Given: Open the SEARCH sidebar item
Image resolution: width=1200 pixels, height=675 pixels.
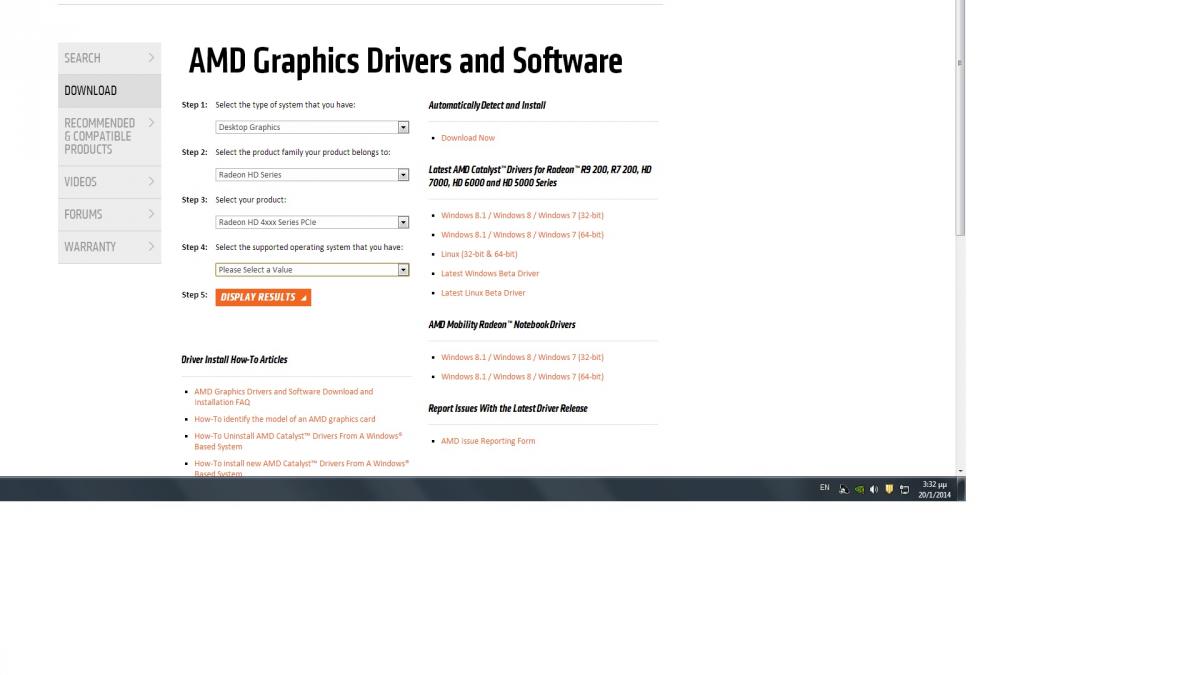Looking at the screenshot, I should pos(109,58).
